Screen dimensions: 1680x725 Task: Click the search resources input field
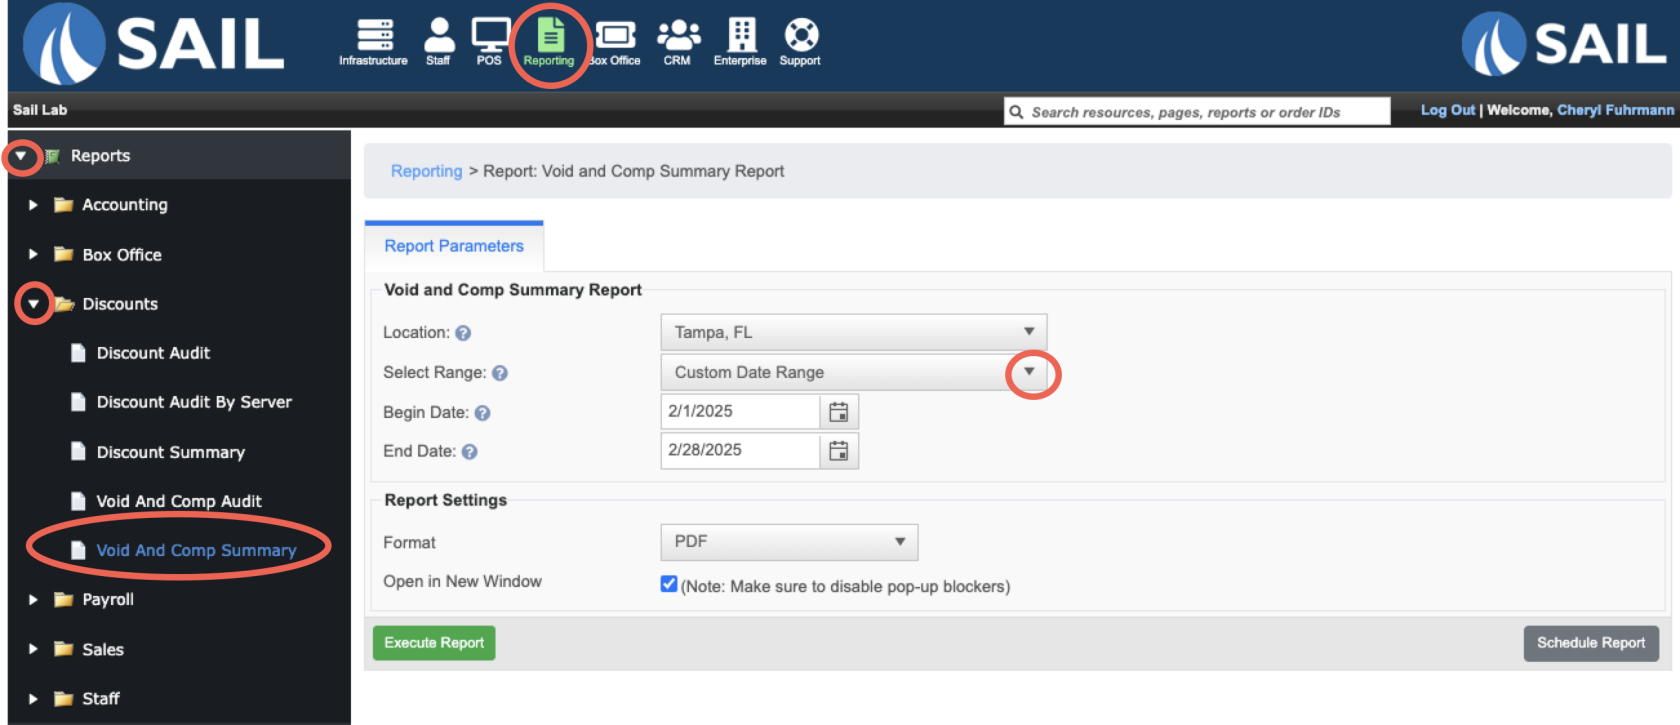click(x=1197, y=111)
